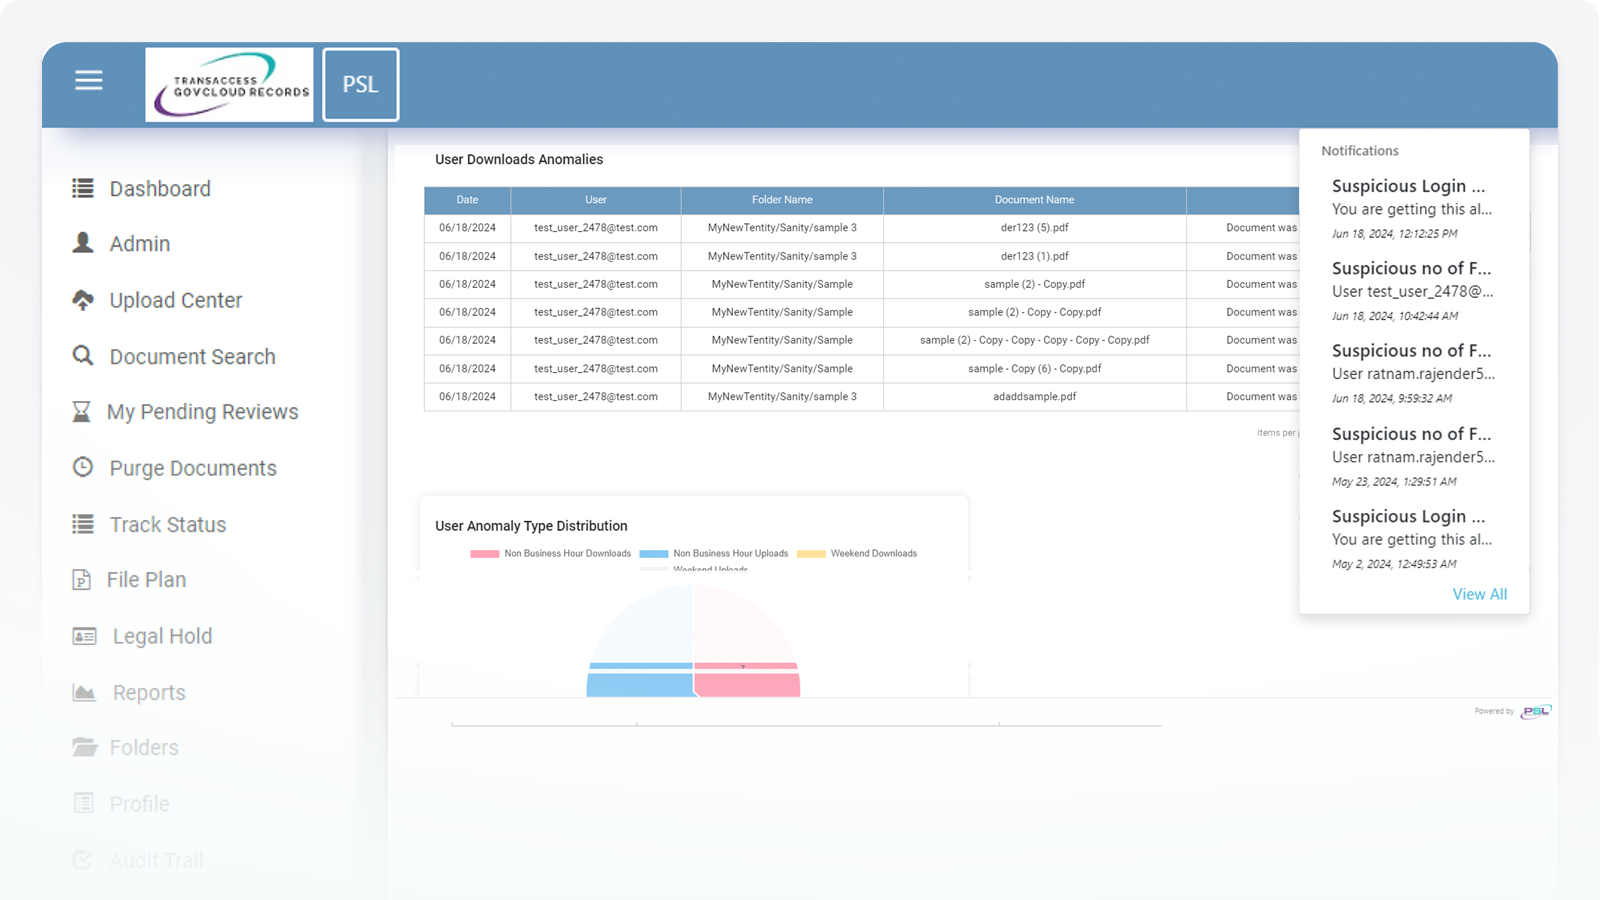The height and width of the screenshot is (900, 1600).
Task: Open Profile in sidebar
Action: tap(139, 804)
